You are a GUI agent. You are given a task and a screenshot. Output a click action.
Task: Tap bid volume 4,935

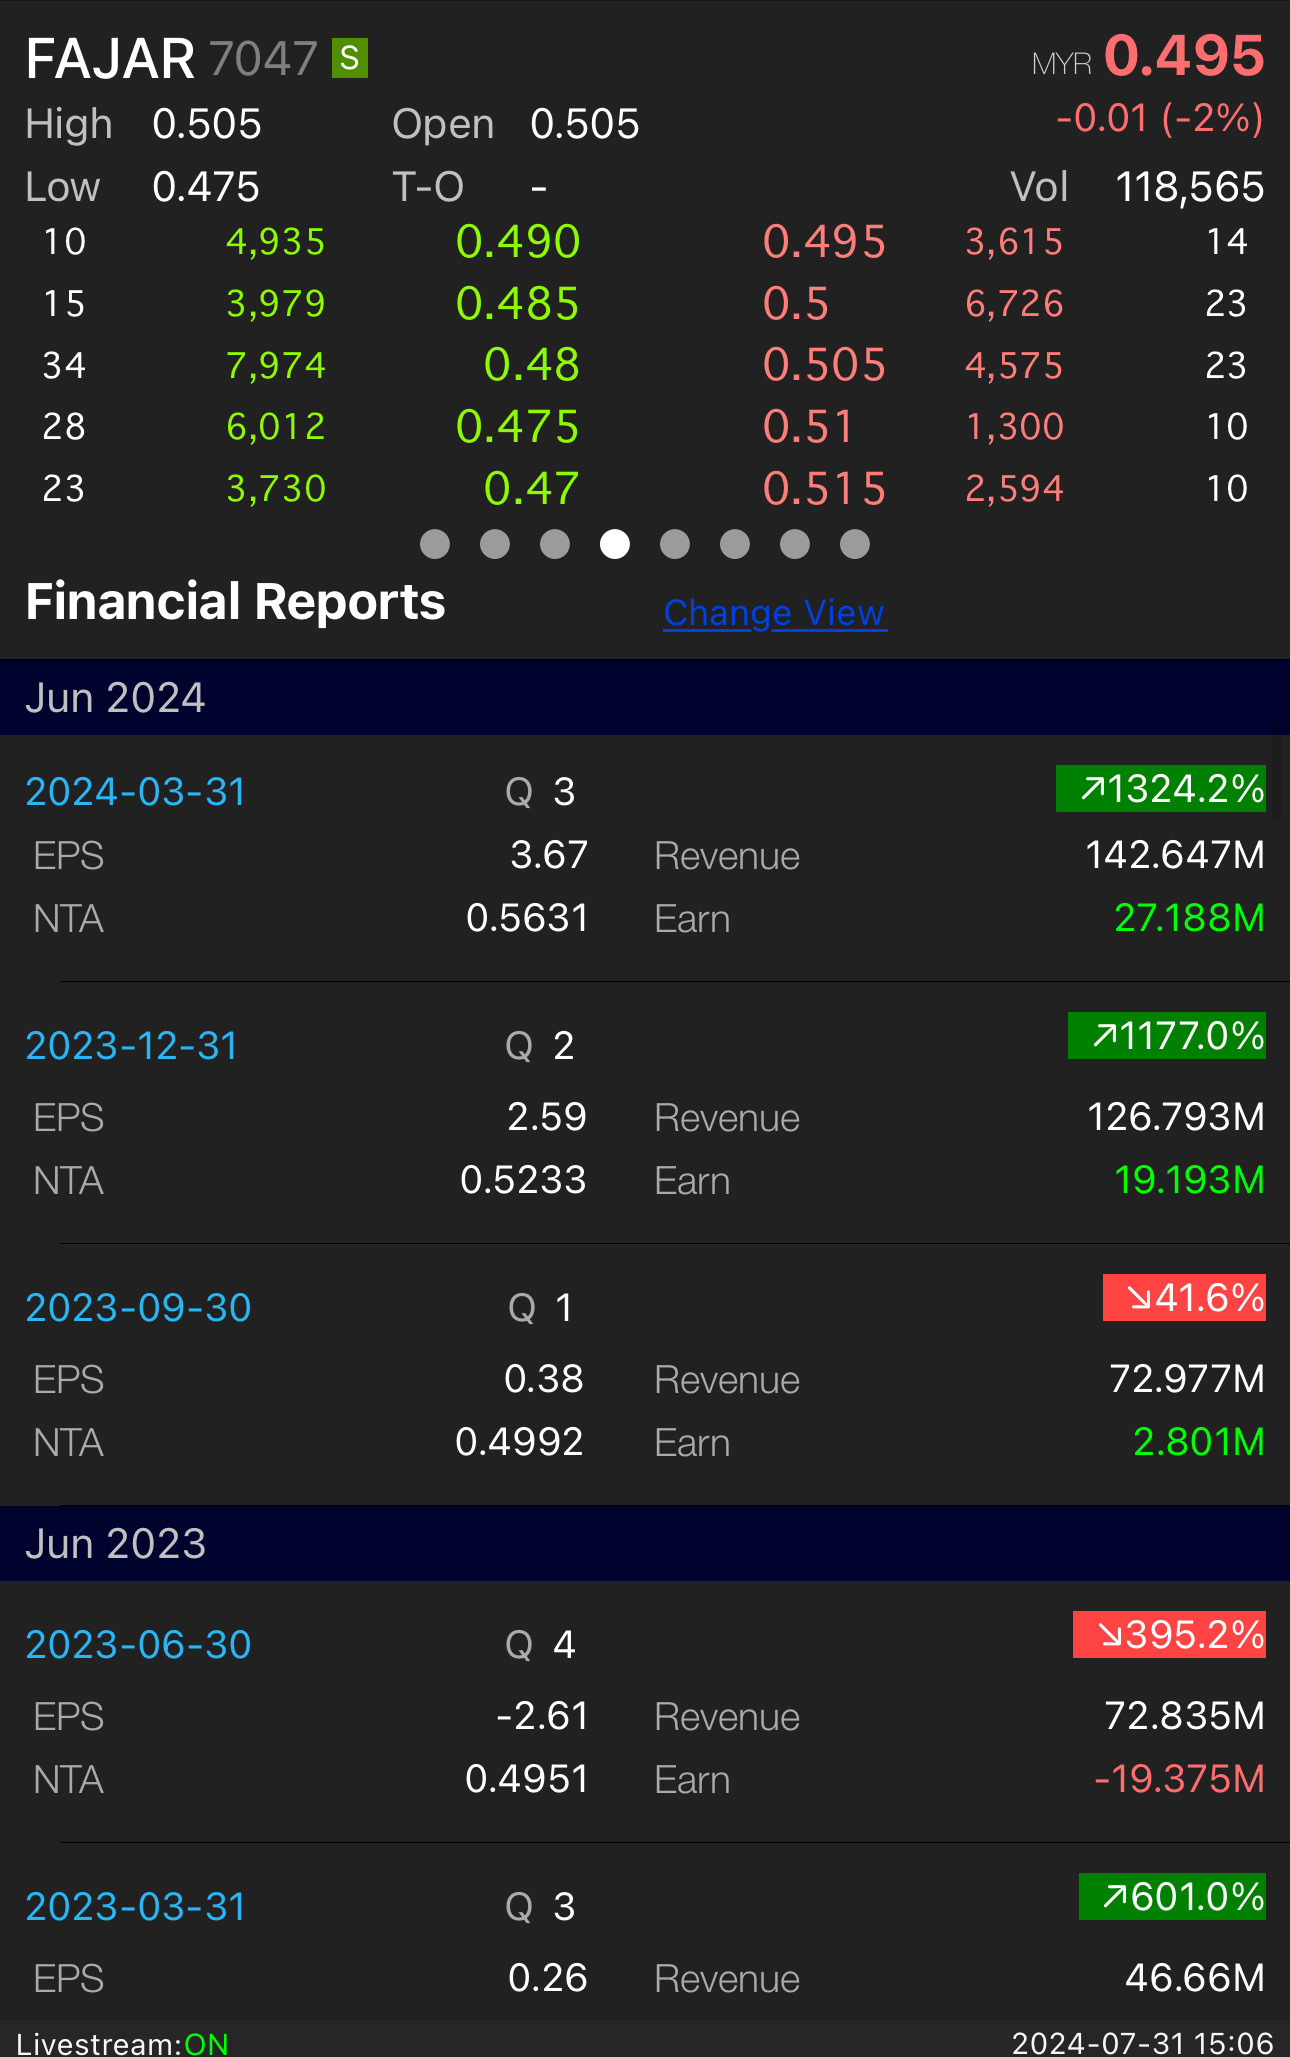[276, 242]
